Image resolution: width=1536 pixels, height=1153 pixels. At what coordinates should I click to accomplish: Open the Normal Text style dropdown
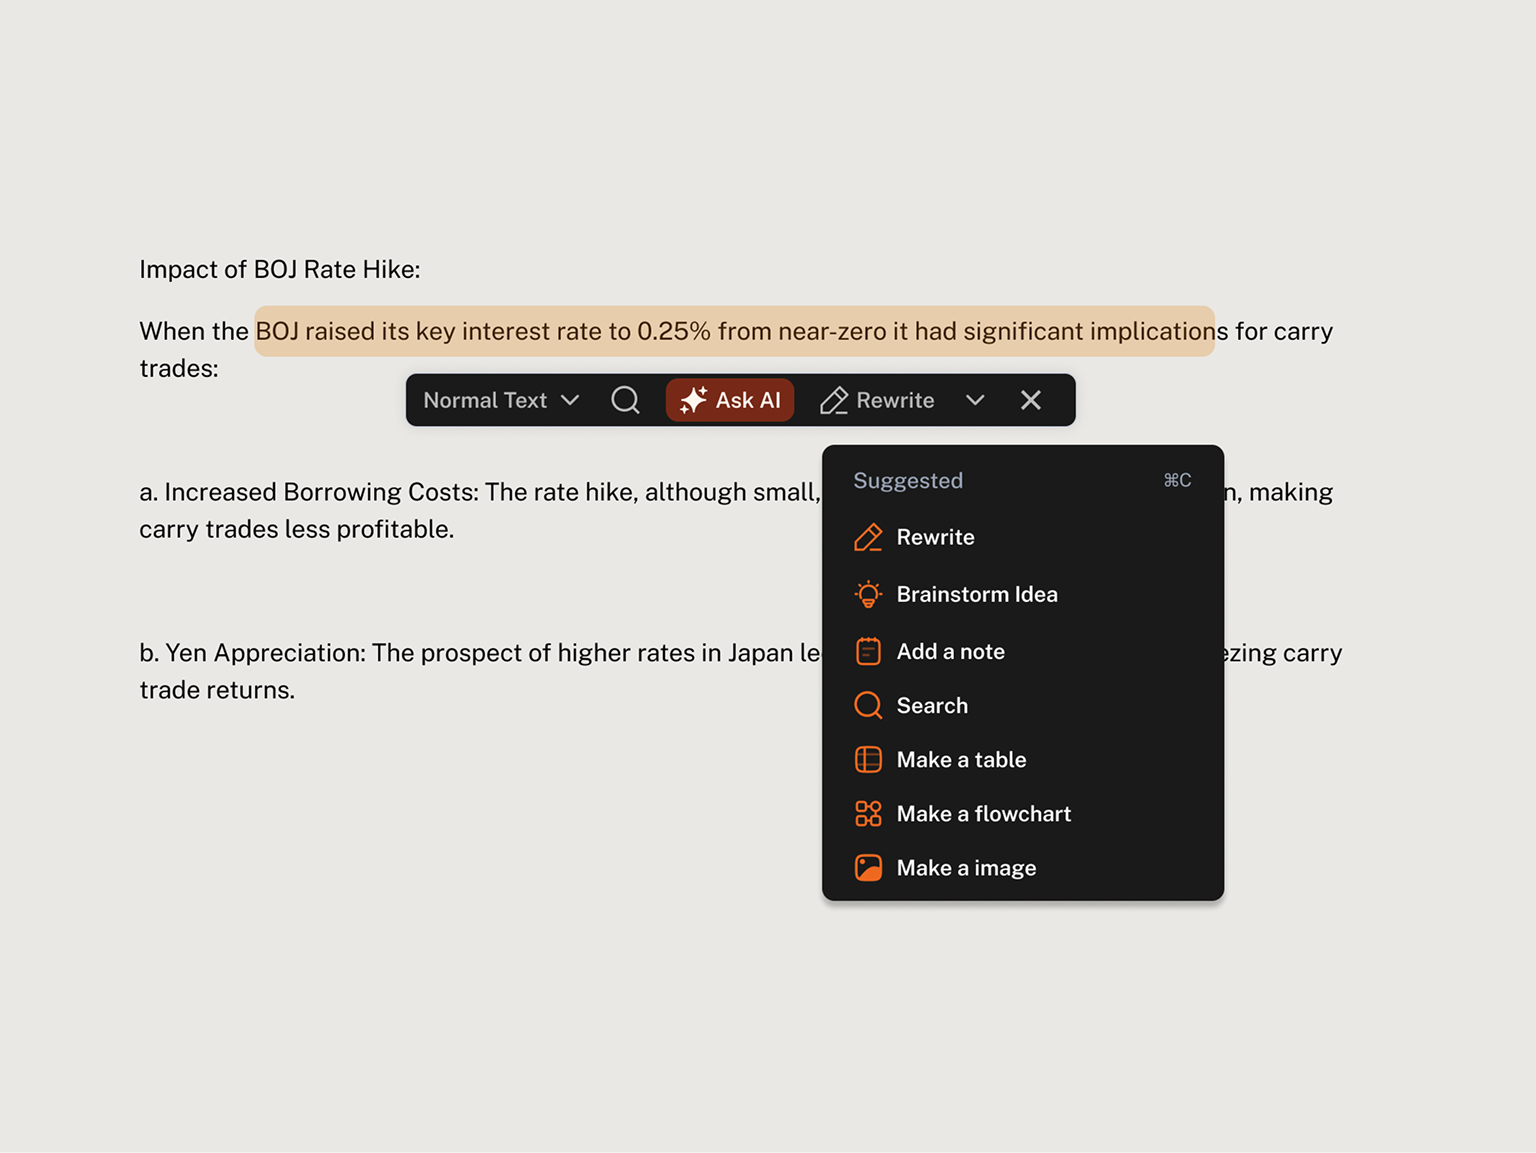(501, 400)
